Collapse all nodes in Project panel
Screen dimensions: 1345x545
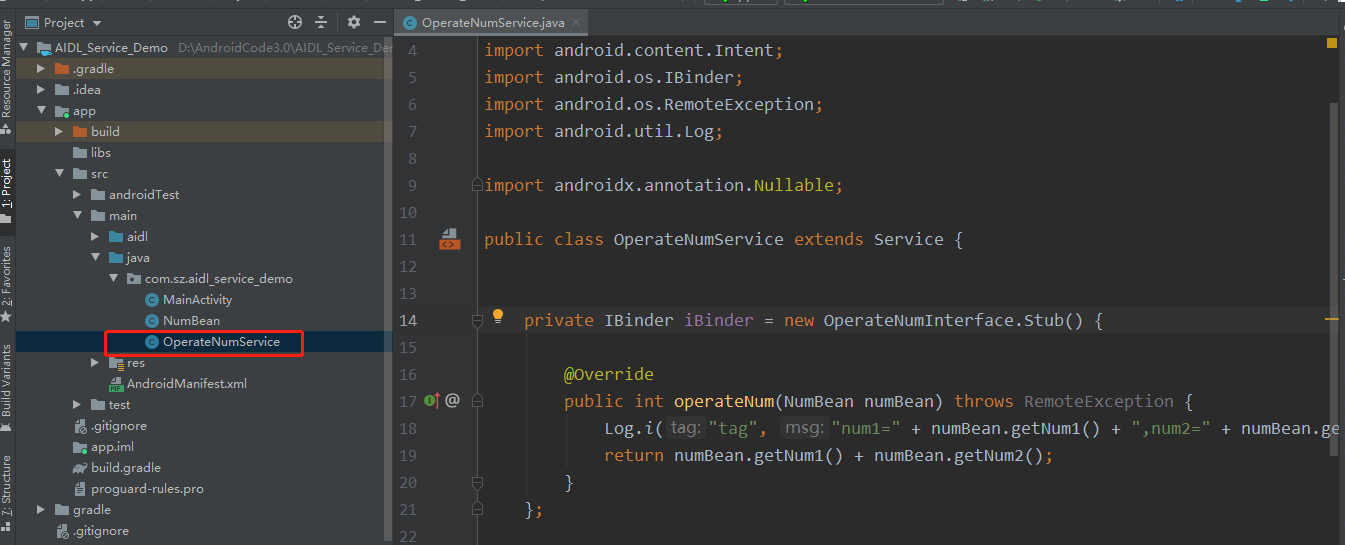(321, 22)
